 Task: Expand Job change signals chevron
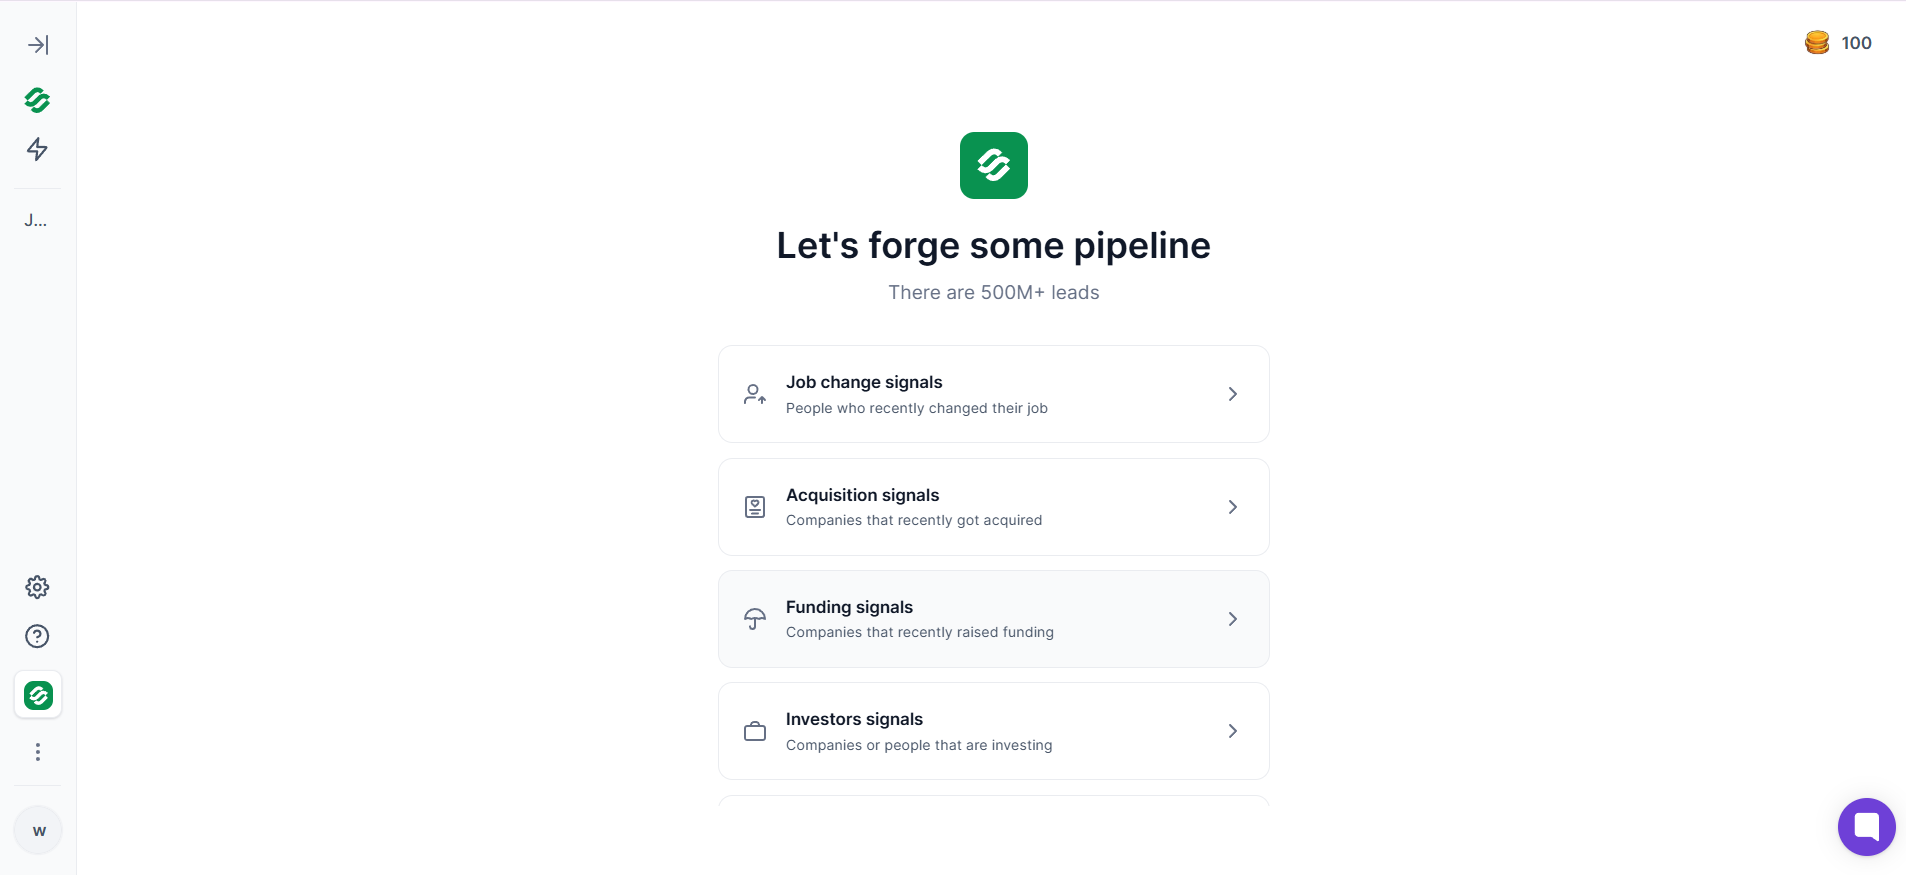(x=1233, y=394)
